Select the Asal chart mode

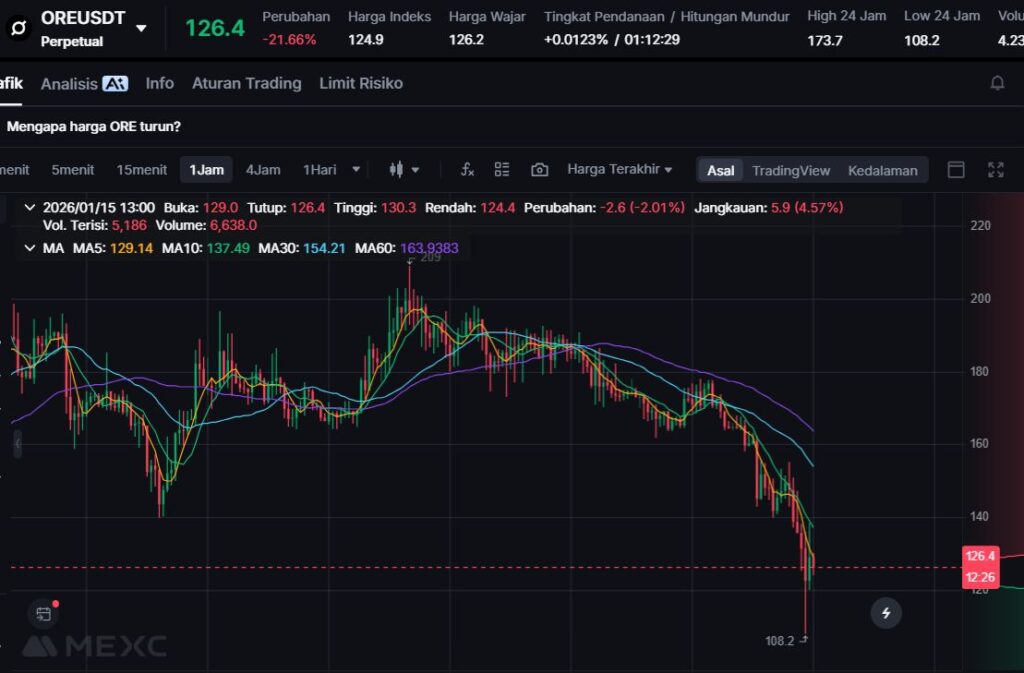[720, 170]
